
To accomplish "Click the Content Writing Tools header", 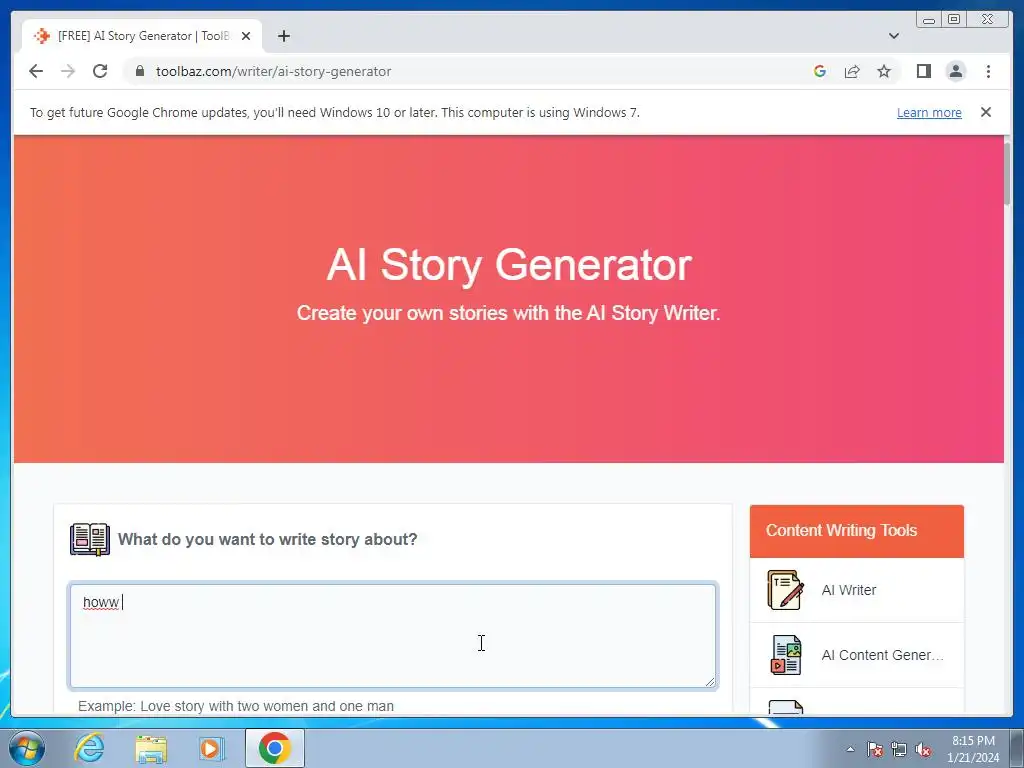I will (x=856, y=531).
